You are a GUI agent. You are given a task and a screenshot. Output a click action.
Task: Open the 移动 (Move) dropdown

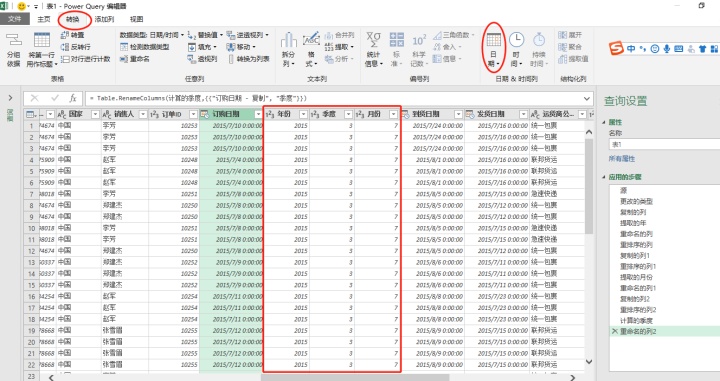click(241, 47)
